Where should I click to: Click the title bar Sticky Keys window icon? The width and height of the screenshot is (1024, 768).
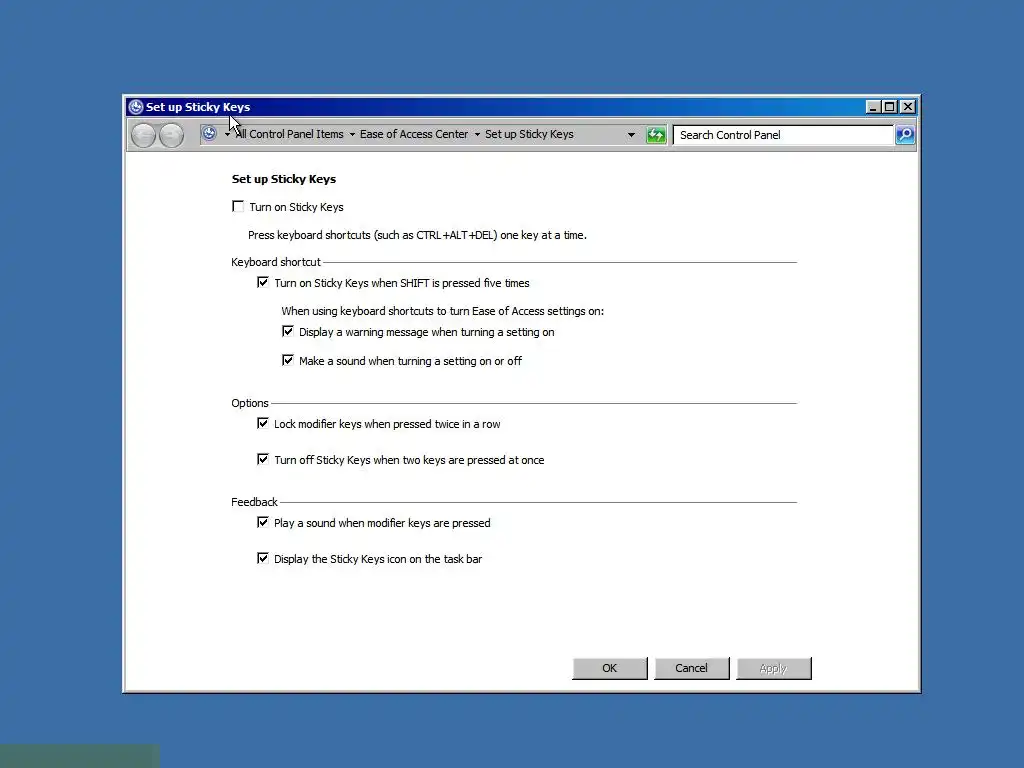(x=136, y=107)
